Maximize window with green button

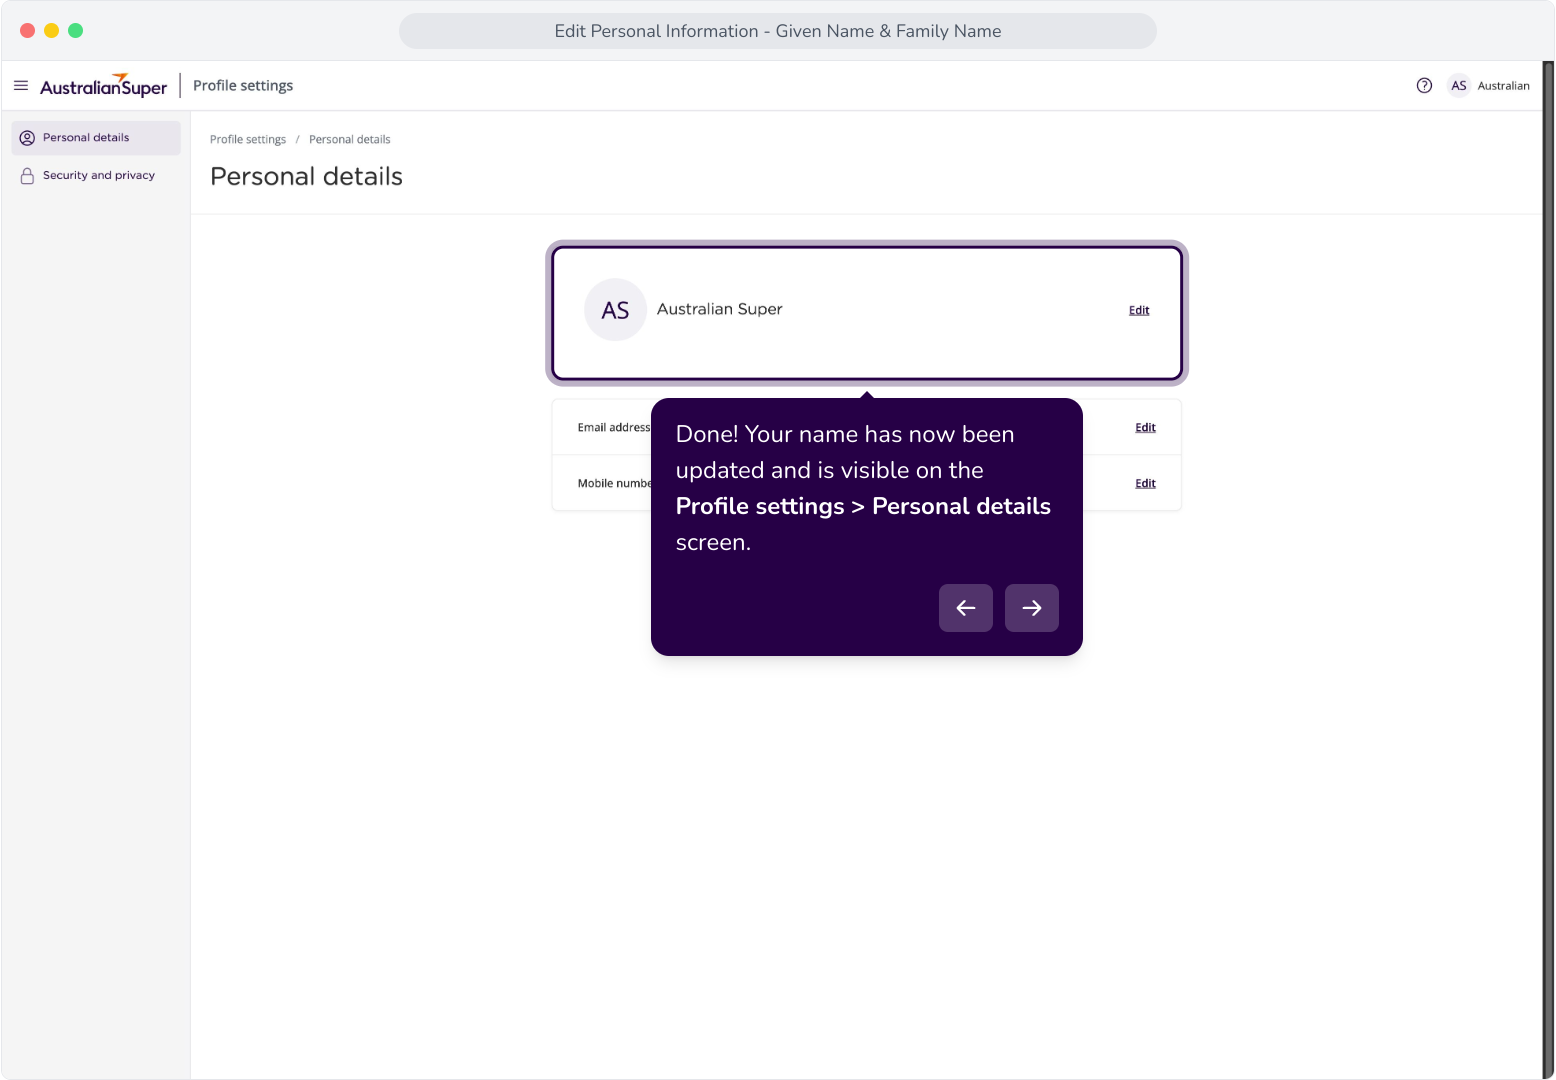[75, 31]
